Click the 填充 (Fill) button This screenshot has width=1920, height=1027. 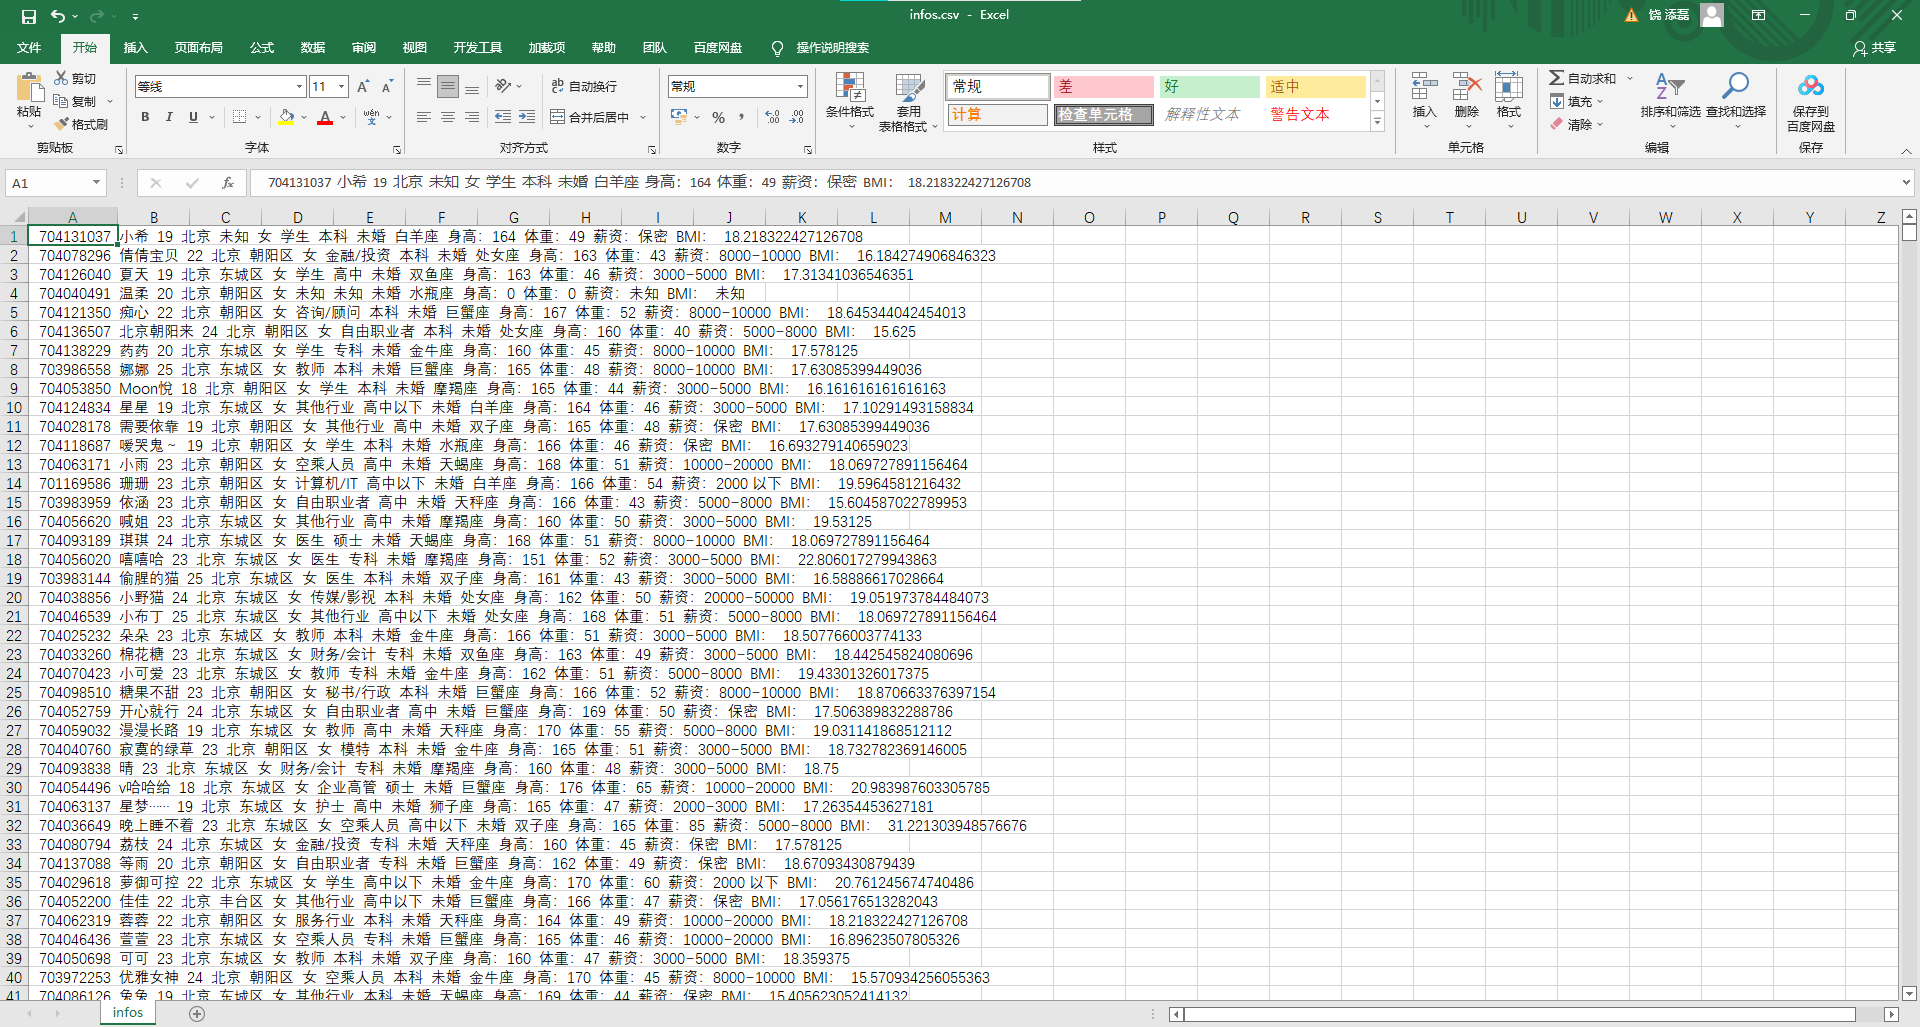pos(1572,101)
